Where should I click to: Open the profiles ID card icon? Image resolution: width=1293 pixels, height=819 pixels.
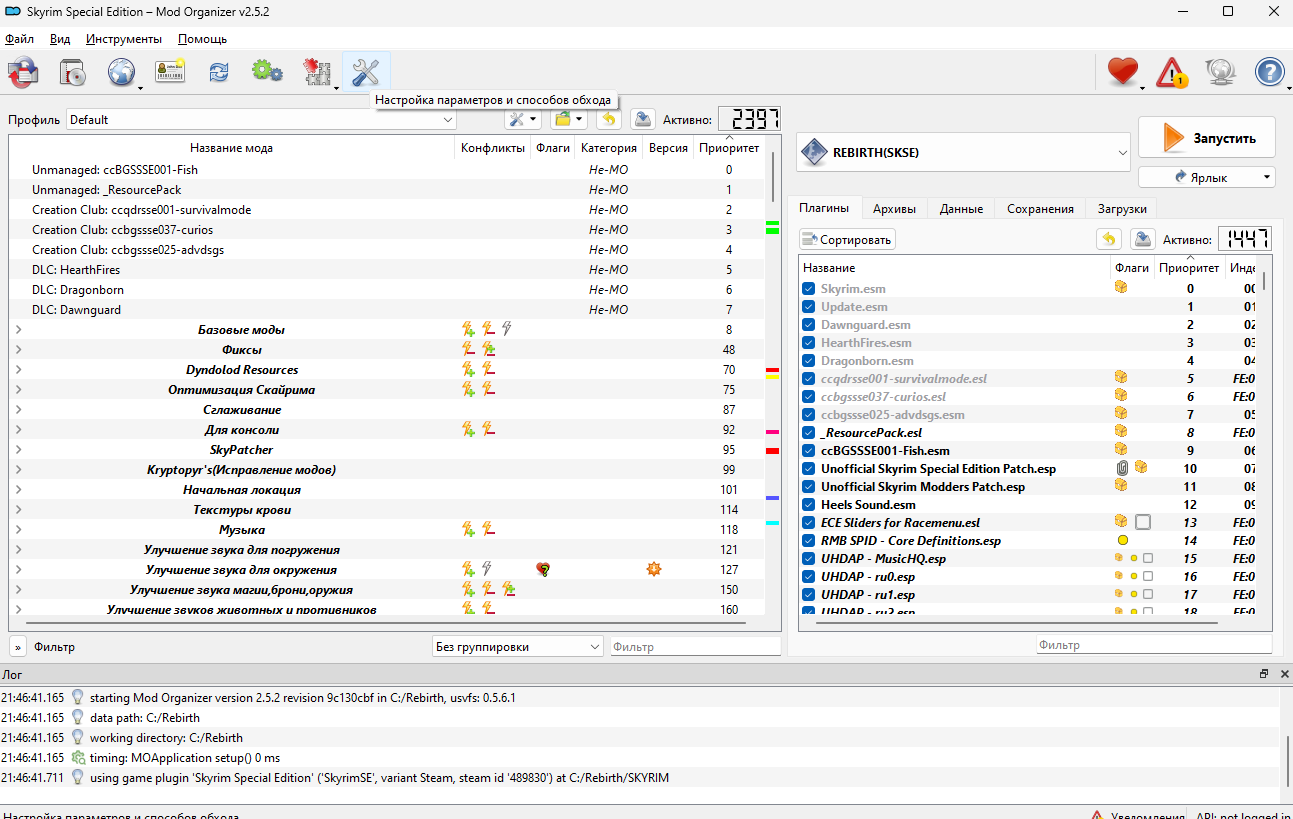tap(170, 72)
